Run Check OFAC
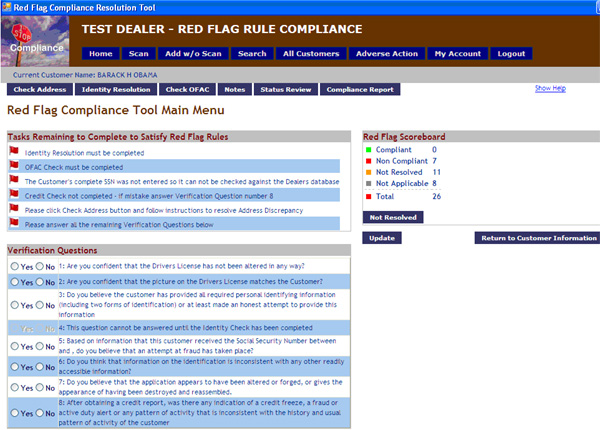Screen dimensions: 600x430 (x=188, y=90)
